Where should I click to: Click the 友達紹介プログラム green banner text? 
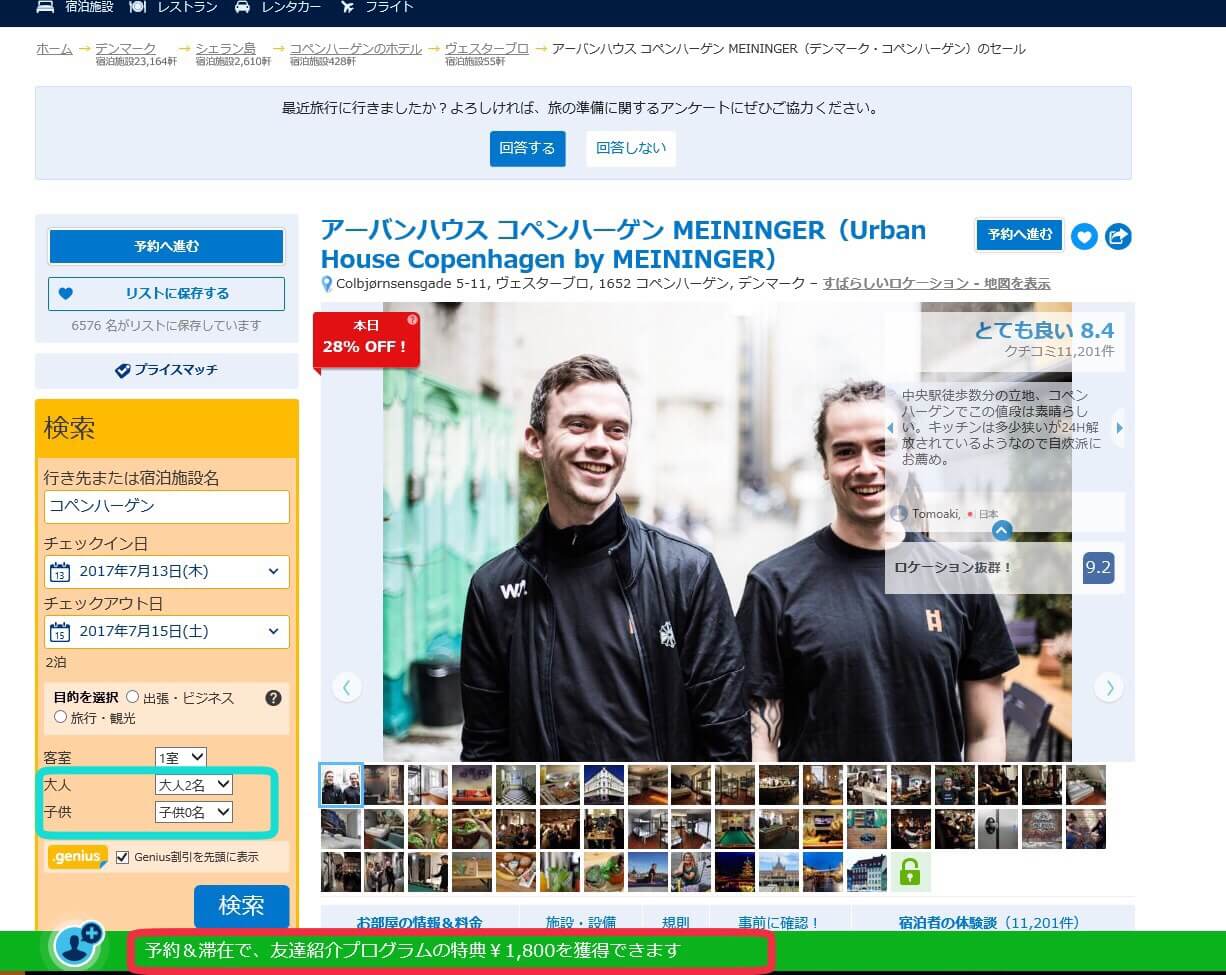tap(412, 950)
